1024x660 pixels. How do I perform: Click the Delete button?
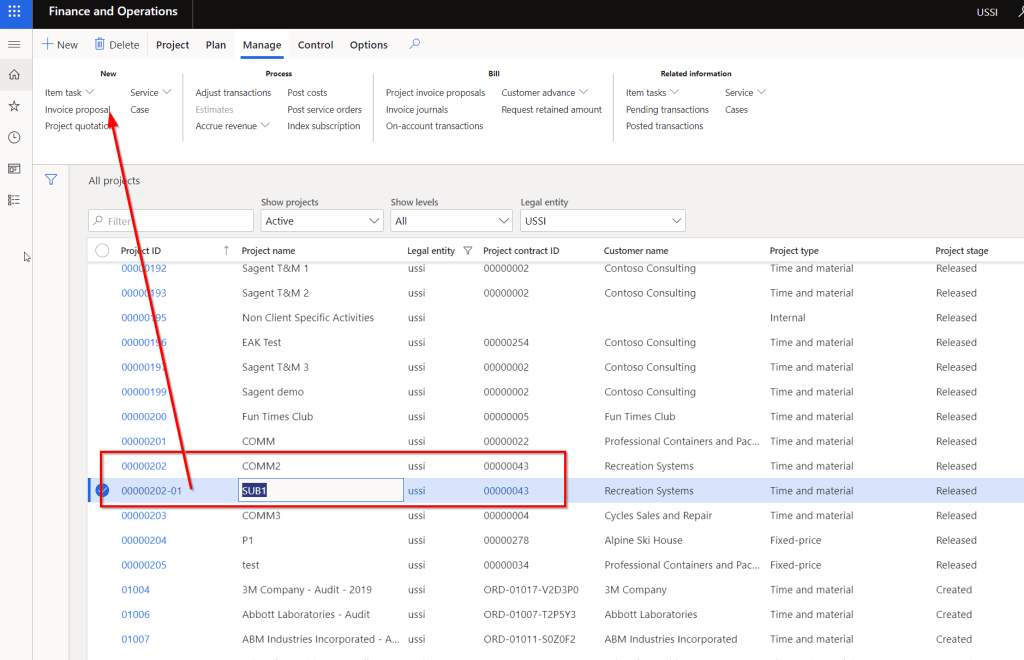point(117,45)
